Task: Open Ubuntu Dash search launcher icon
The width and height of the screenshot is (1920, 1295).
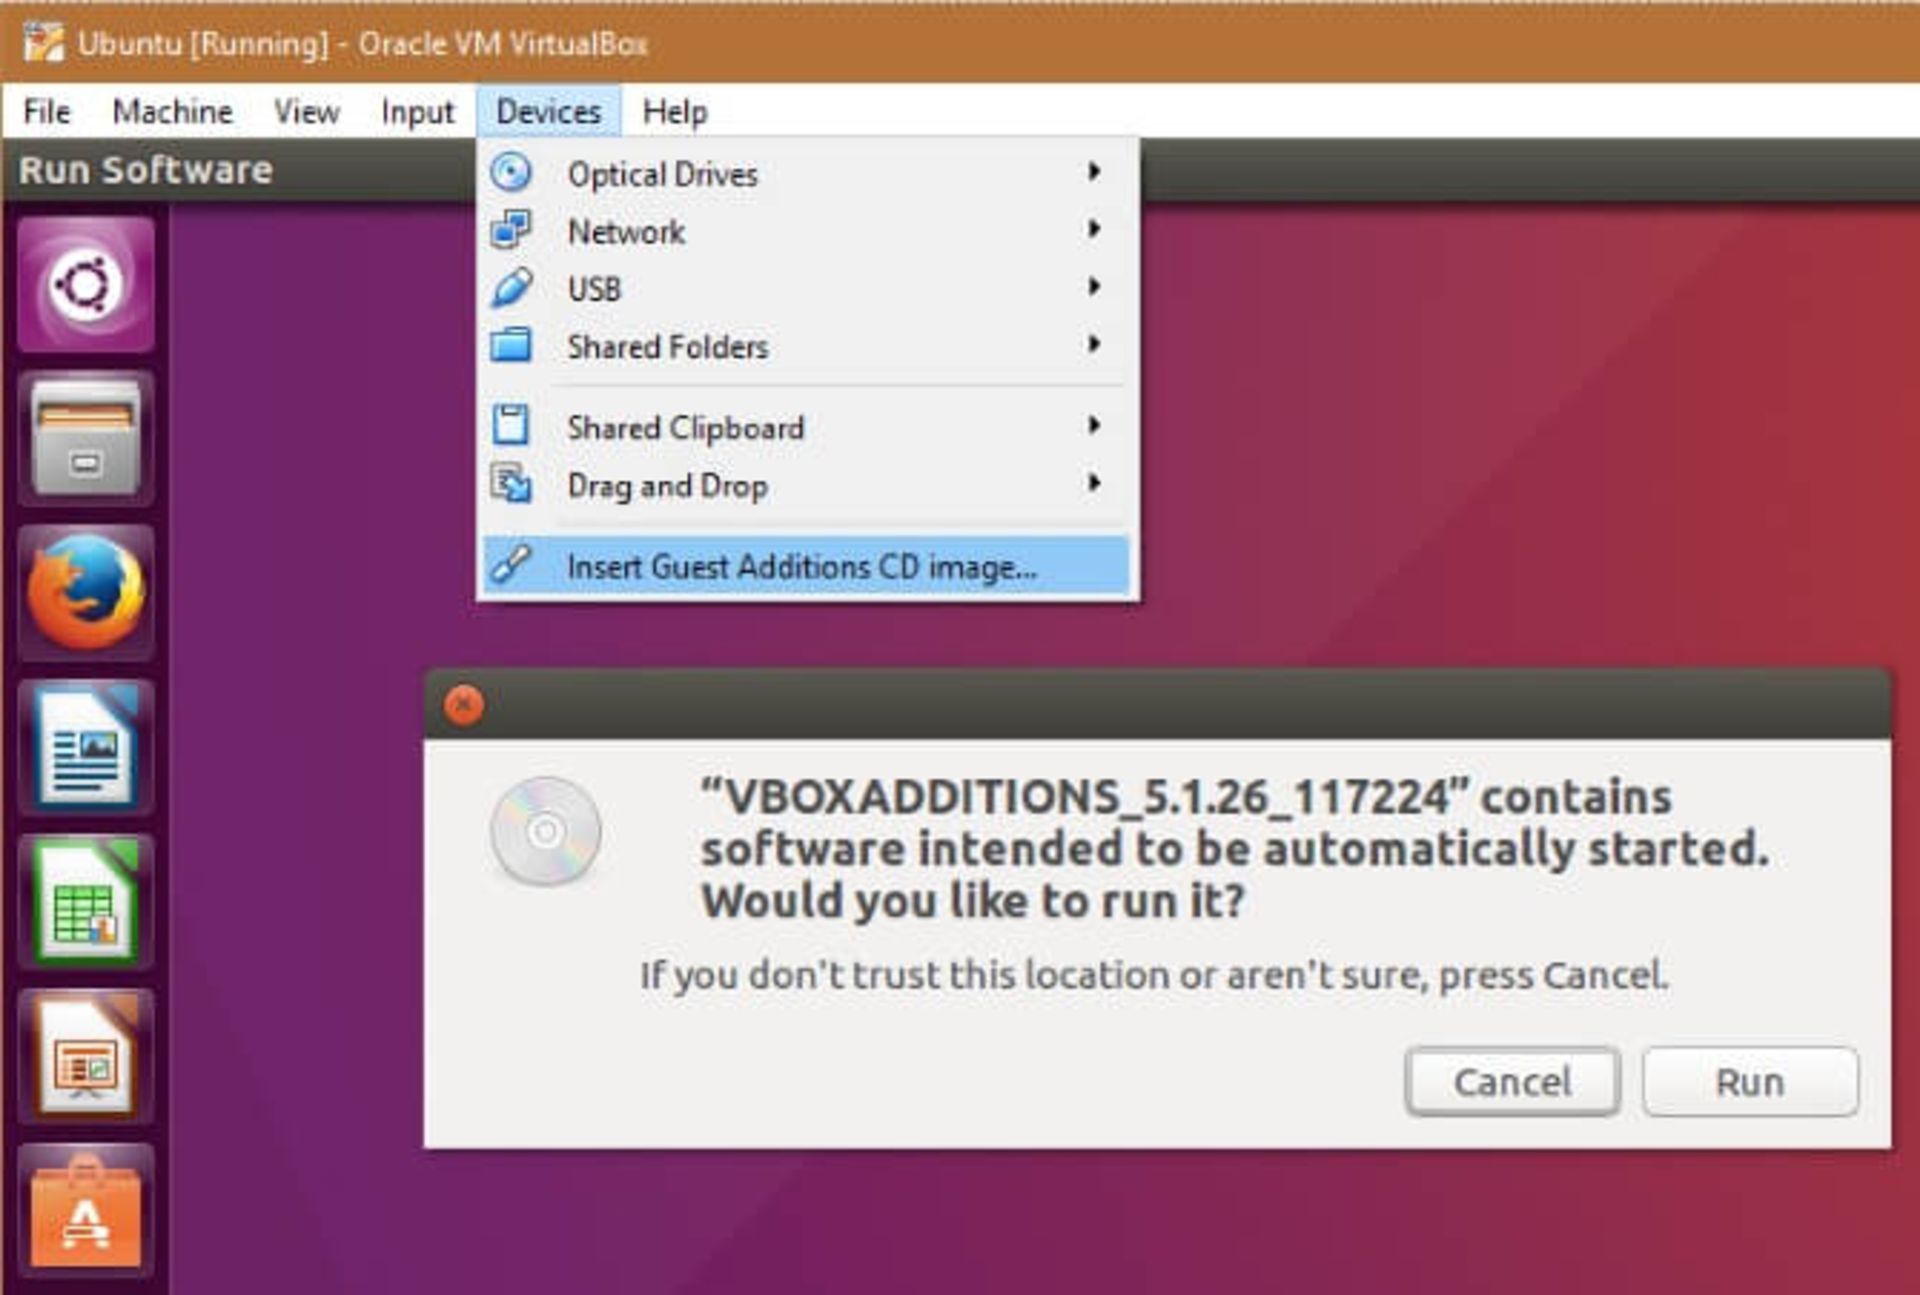Action: click(x=86, y=285)
